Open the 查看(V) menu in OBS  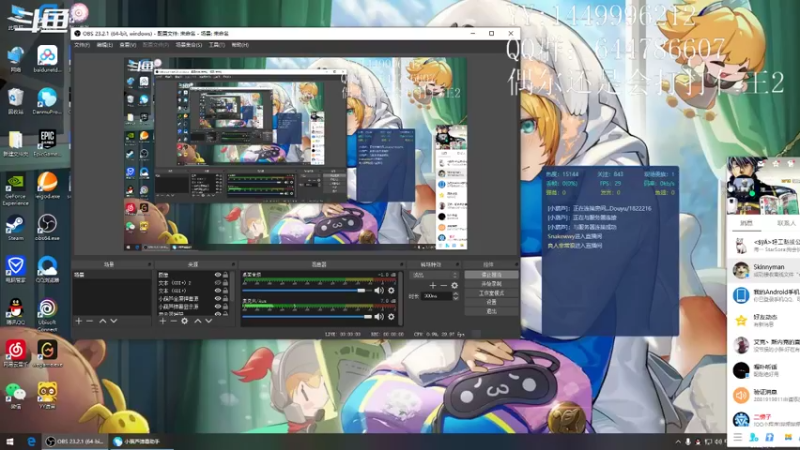pyautogui.click(x=128, y=45)
